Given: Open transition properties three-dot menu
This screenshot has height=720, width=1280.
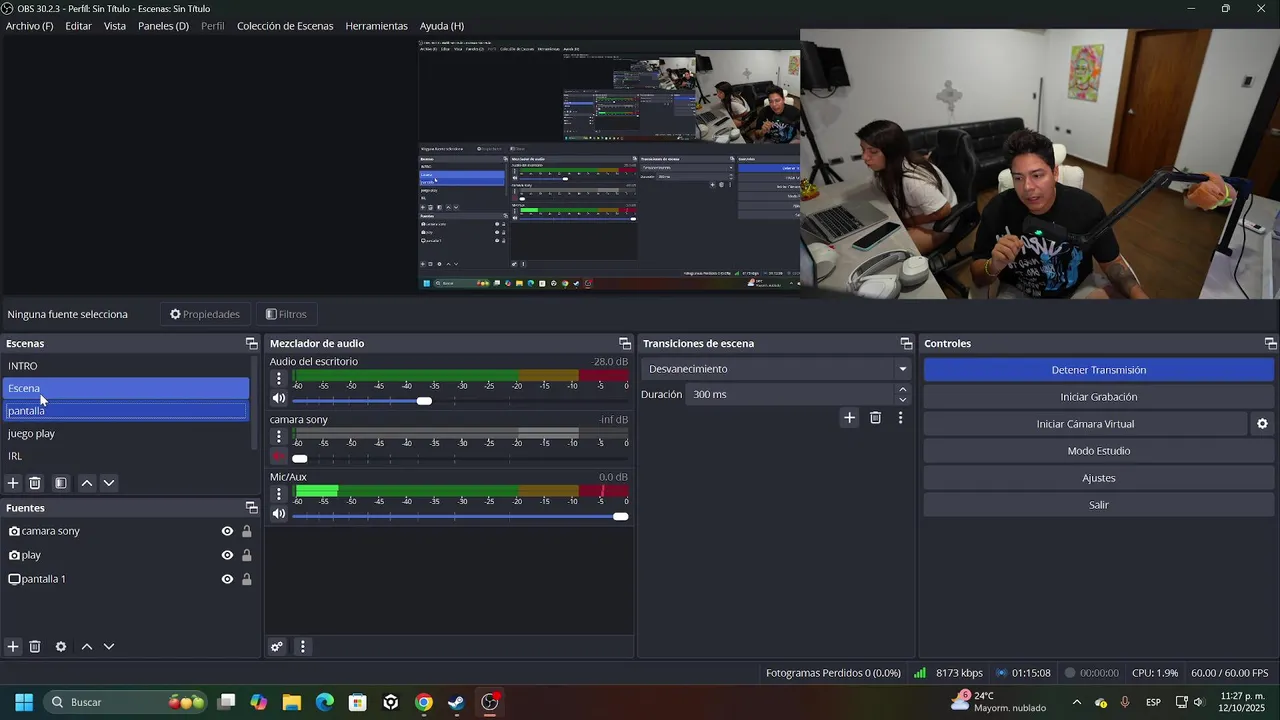Looking at the screenshot, I should [x=900, y=418].
